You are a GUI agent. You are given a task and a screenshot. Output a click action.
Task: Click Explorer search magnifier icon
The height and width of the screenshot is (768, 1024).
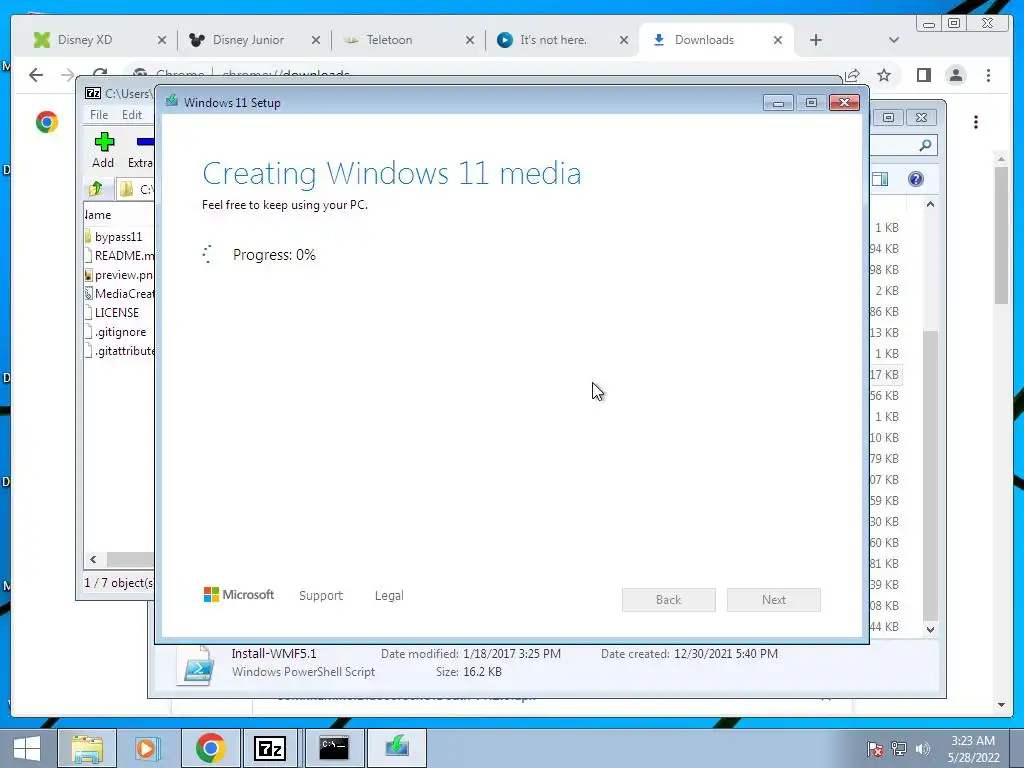click(925, 145)
